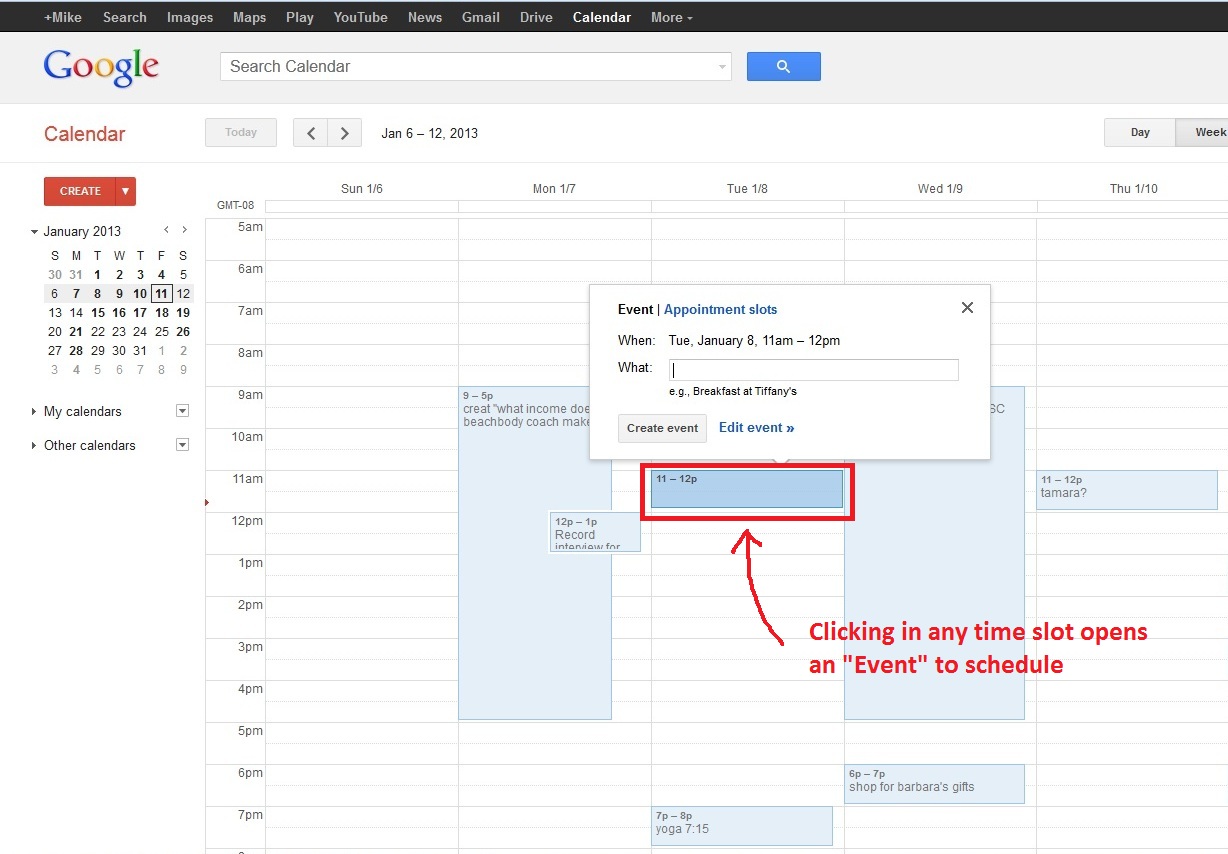Open your profile via +Mike
1228x854 pixels.
click(62, 16)
